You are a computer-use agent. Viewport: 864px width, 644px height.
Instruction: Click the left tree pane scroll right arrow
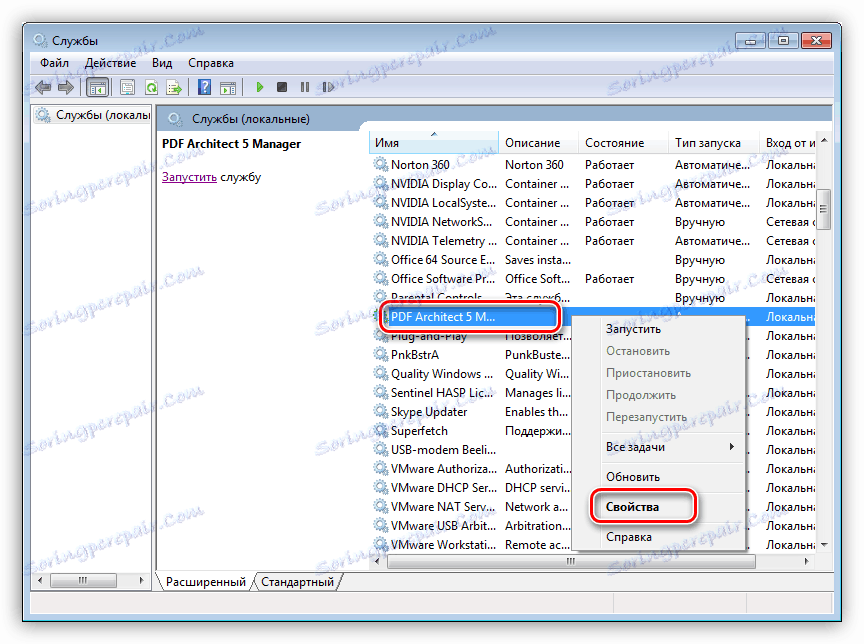141,580
